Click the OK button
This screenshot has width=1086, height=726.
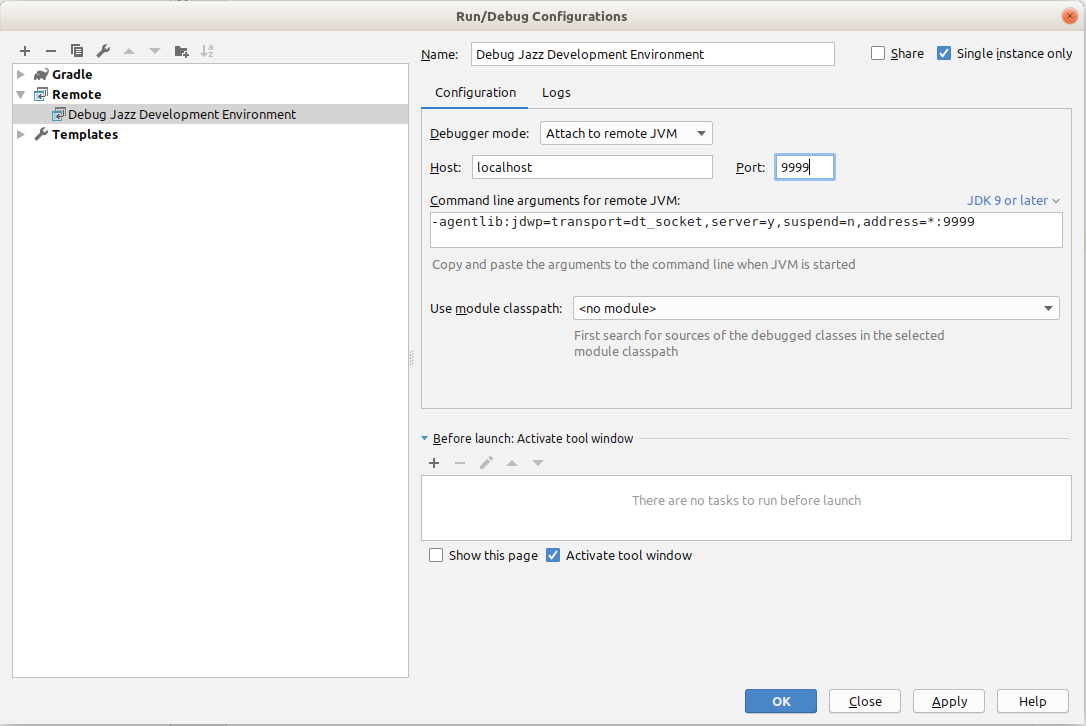point(781,701)
